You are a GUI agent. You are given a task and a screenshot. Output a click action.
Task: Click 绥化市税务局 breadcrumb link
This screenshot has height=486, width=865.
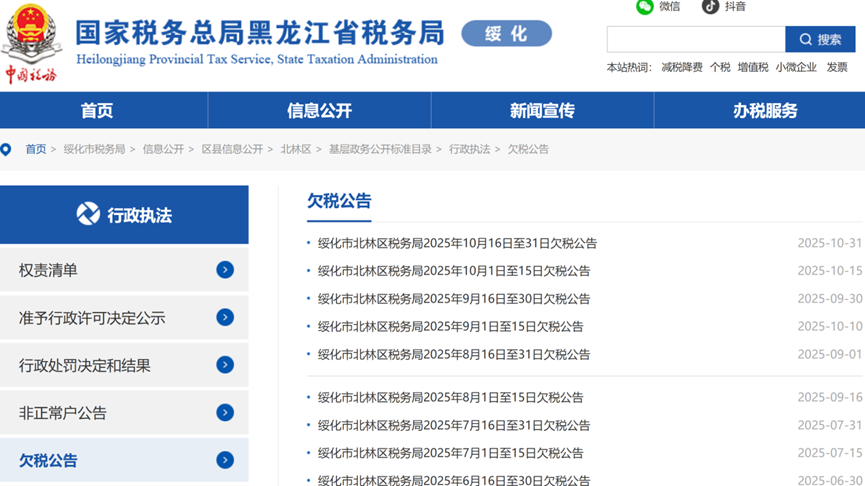pos(94,149)
